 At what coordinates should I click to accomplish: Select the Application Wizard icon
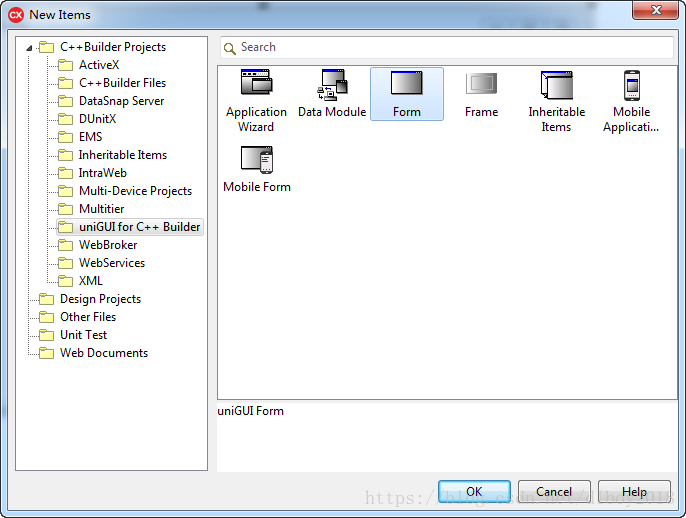pyautogui.click(x=256, y=82)
